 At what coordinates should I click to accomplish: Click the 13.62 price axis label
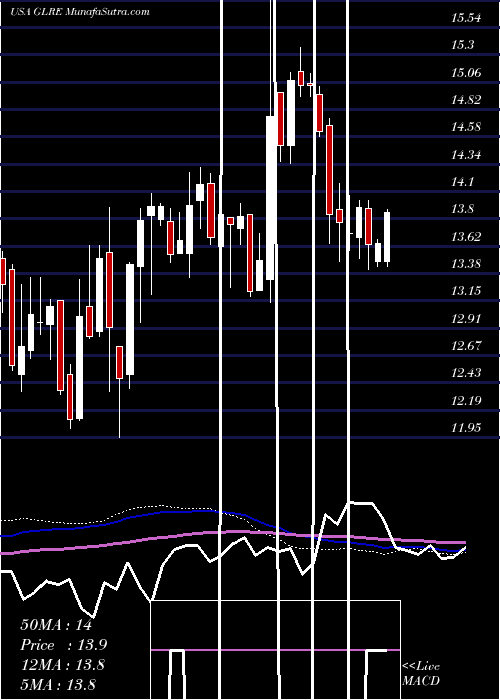pyautogui.click(x=466, y=237)
